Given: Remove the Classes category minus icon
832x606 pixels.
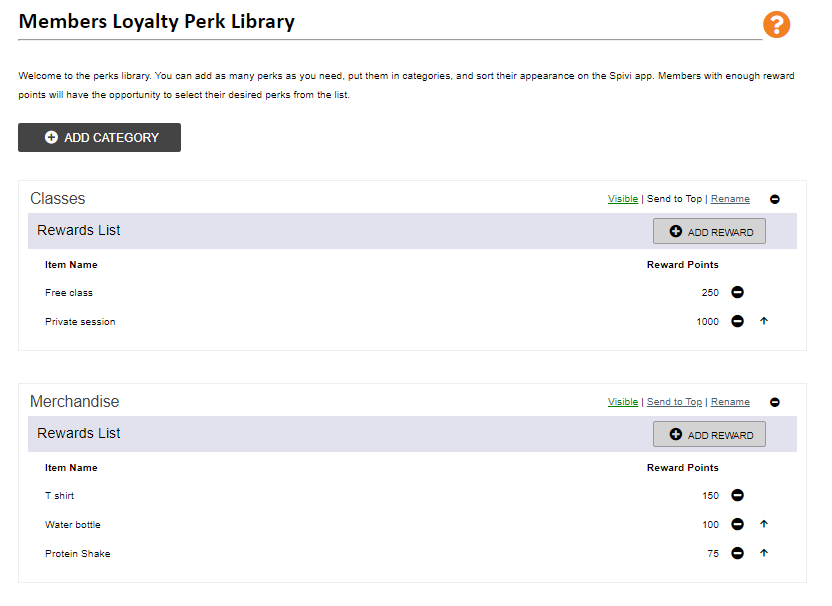Looking at the screenshot, I should 775,199.
